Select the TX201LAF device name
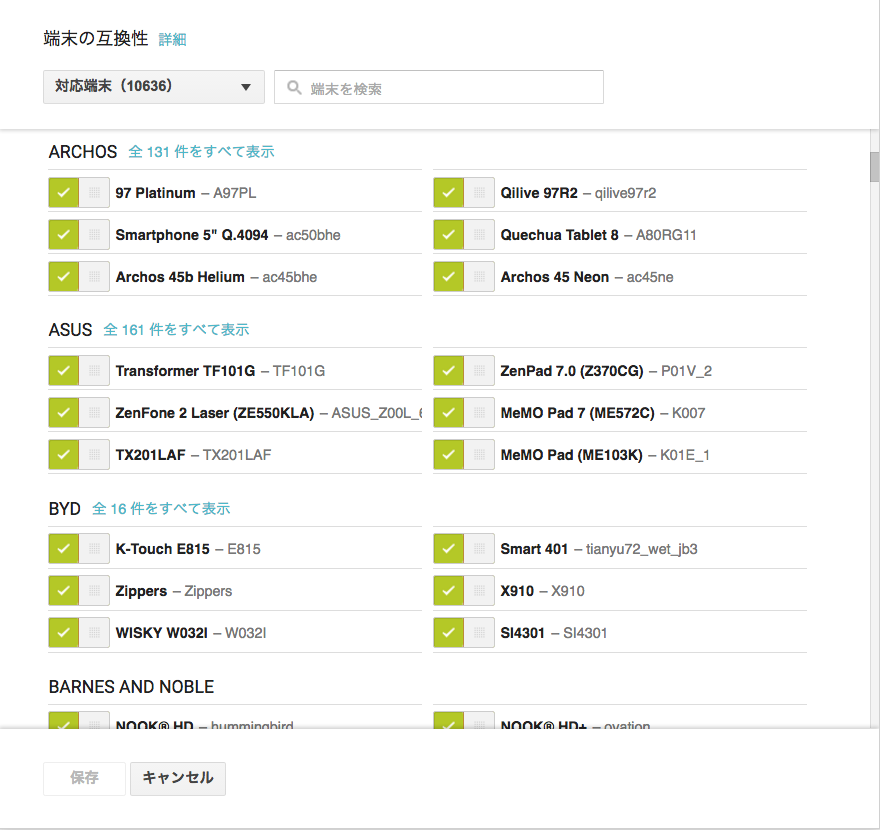Viewport: 880px width, 830px height. [x=150, y=455]
